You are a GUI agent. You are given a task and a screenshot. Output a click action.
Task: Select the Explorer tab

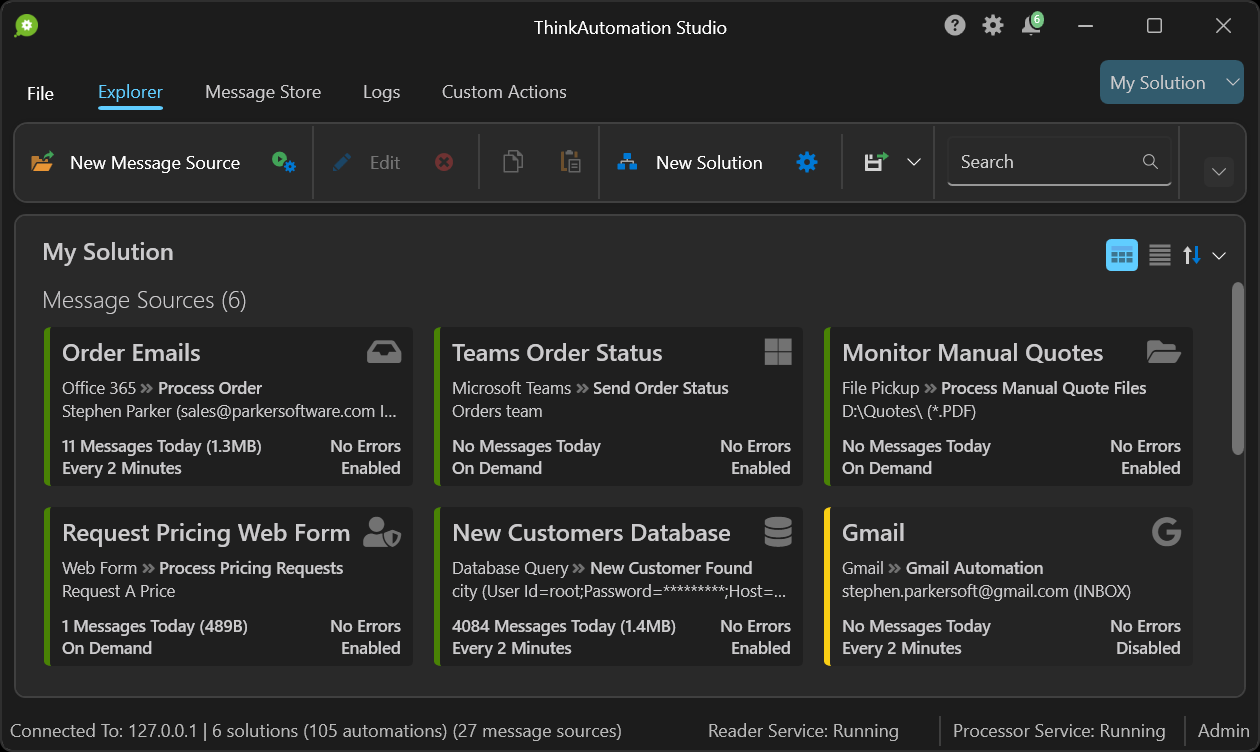(130, 92)
